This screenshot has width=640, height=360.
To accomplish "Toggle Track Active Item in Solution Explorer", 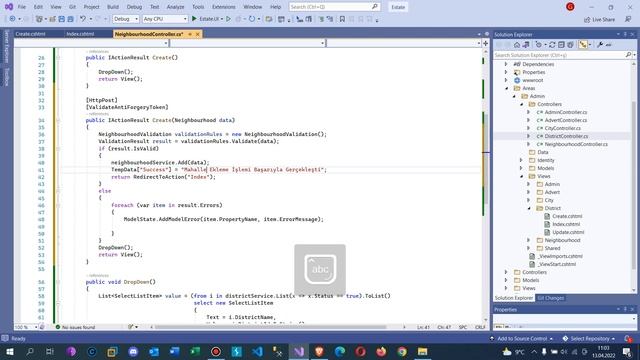I will pyautogui.click(x=583, y=45).
